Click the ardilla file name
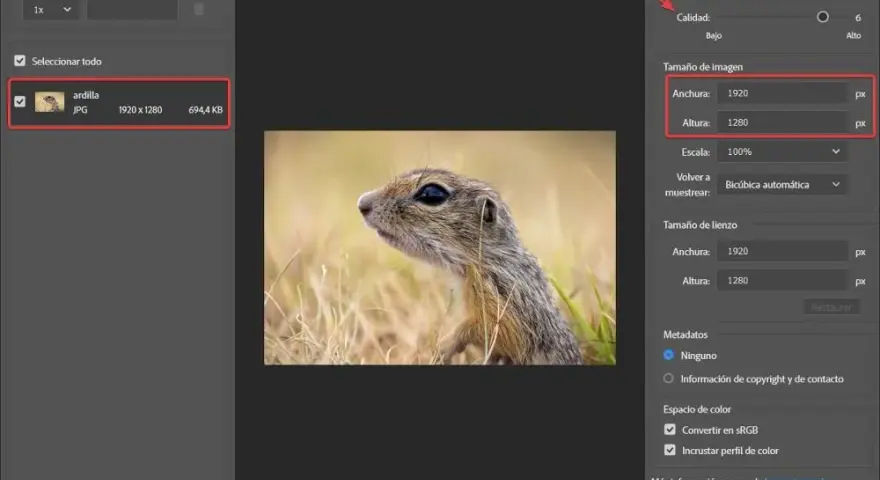880x480 pixels. [86, 95]
